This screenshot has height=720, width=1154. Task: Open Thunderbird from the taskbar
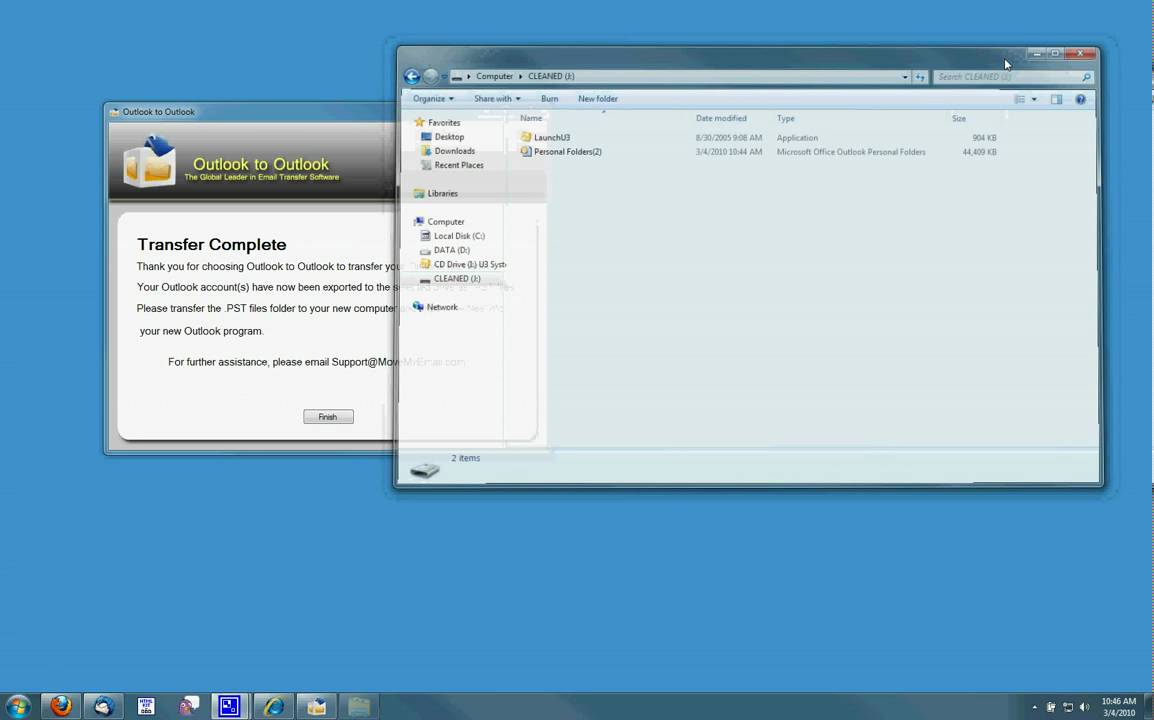pos(104,706)
